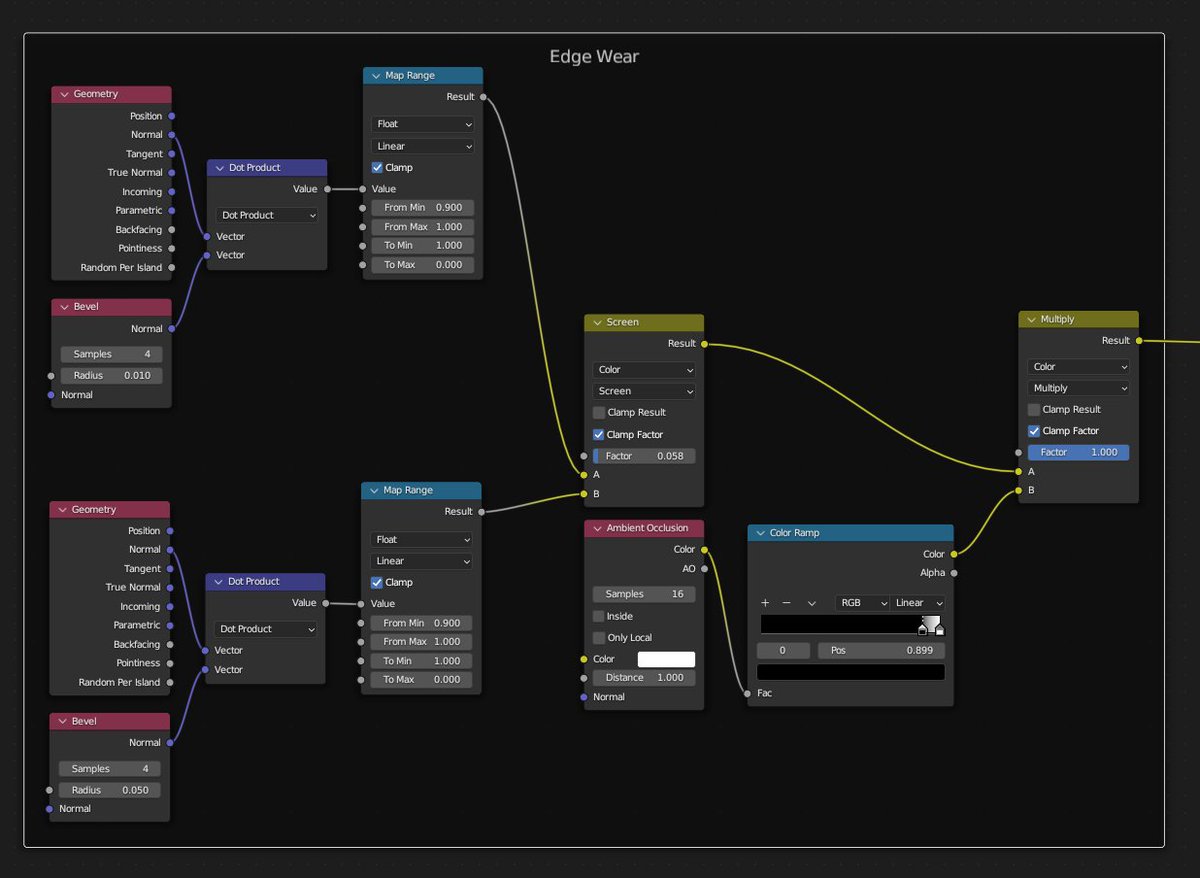Open Screen blend mode dropdown
This screenshot has height=878, width=1200.
point(644,391)
